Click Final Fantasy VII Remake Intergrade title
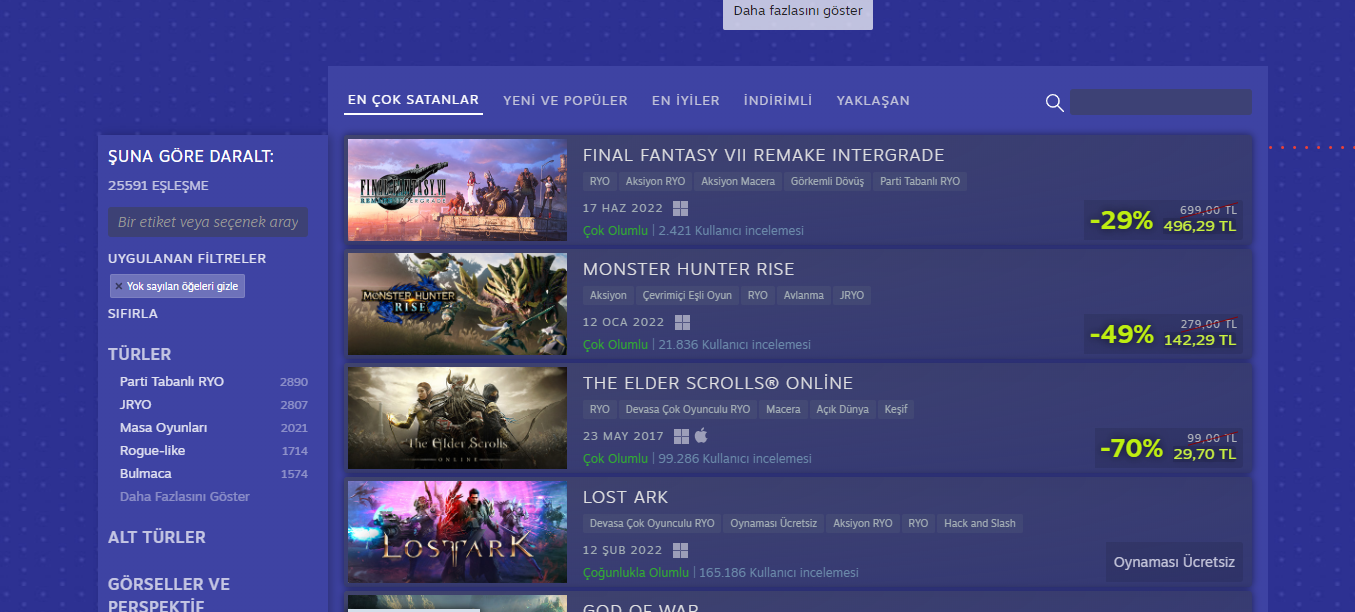This screenshot has height=612, width=1355. (x=764, y=156)
